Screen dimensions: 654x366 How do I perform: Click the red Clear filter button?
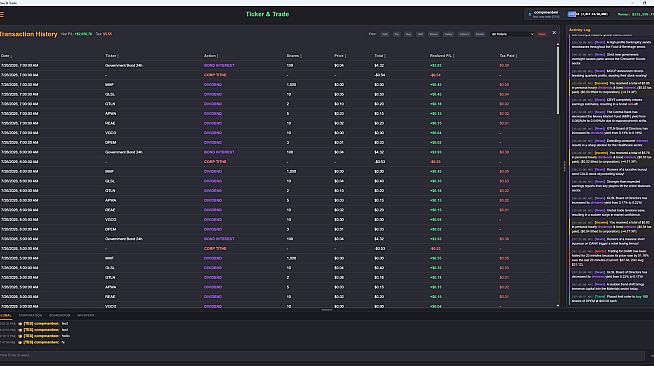point(541,34)
